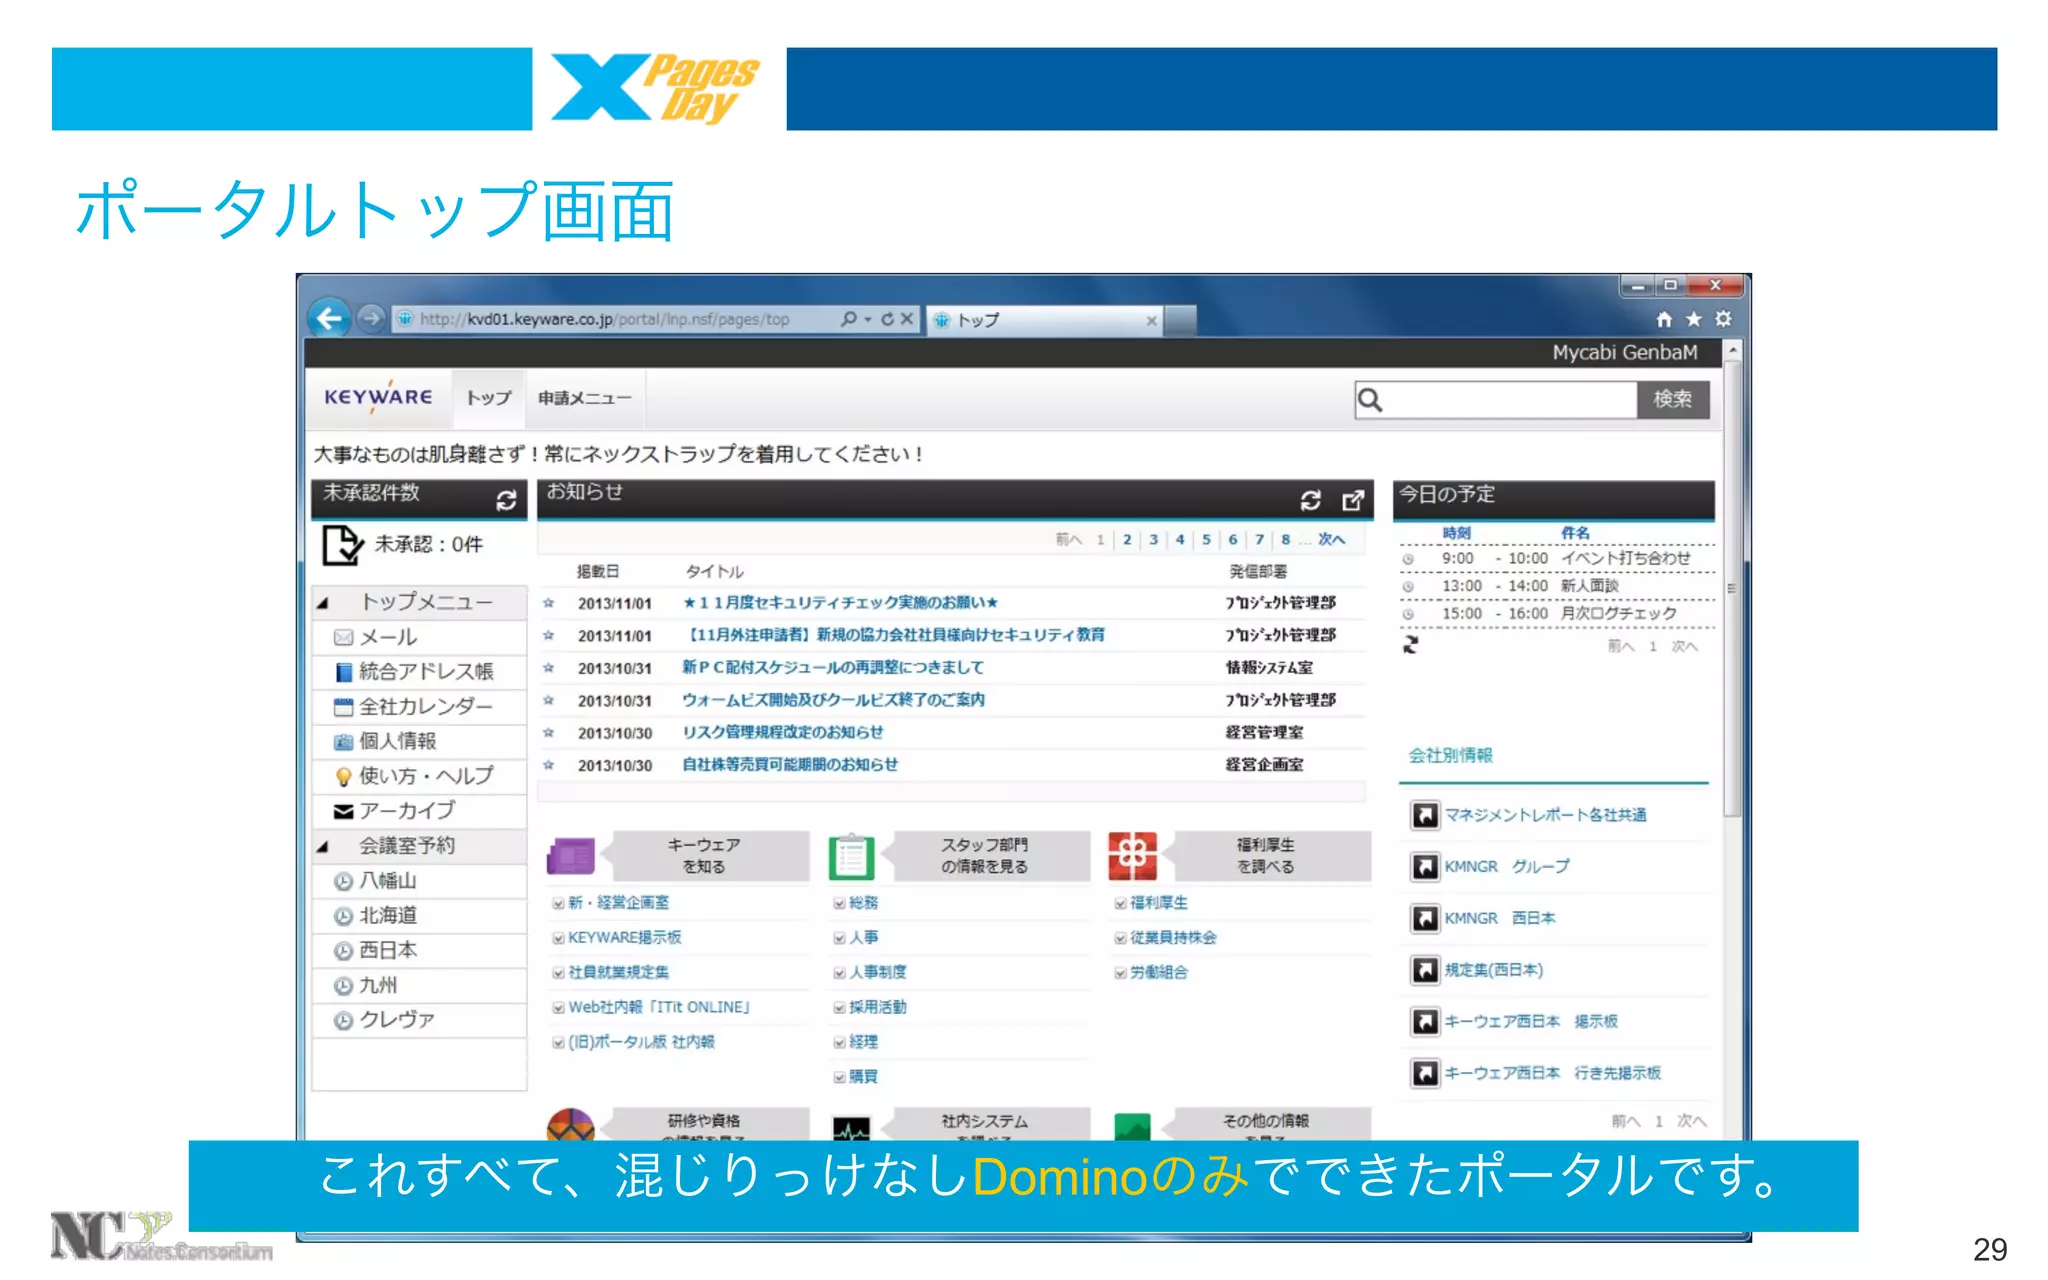Go to 次へ in notices pager

click(1331, 540)
